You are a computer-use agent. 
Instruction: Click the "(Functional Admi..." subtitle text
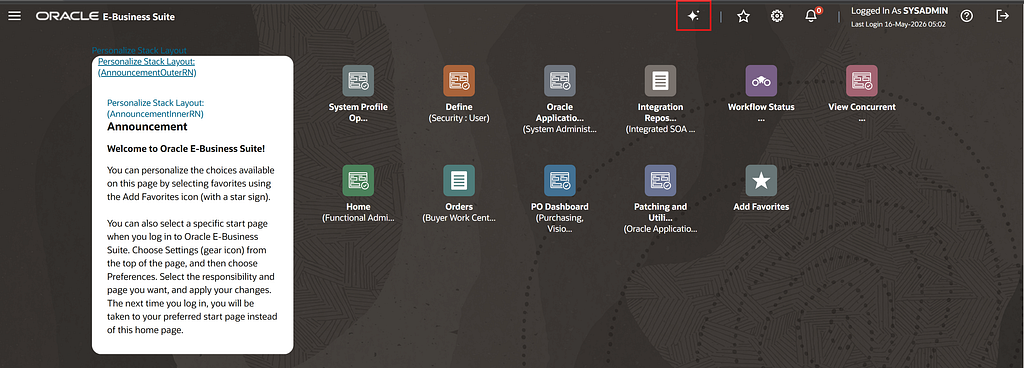pos(359,218)
